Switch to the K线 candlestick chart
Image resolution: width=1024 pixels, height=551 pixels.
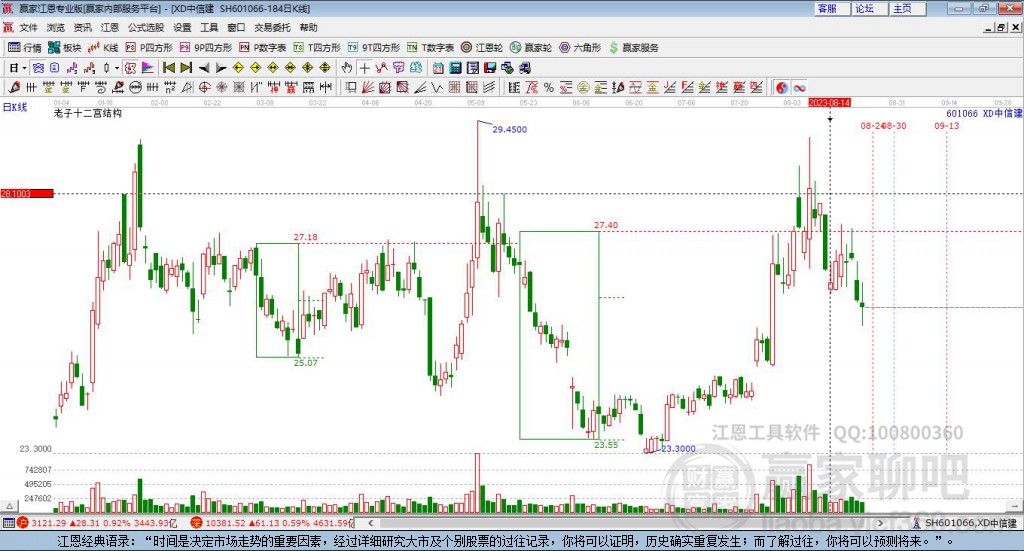point(103,48)
